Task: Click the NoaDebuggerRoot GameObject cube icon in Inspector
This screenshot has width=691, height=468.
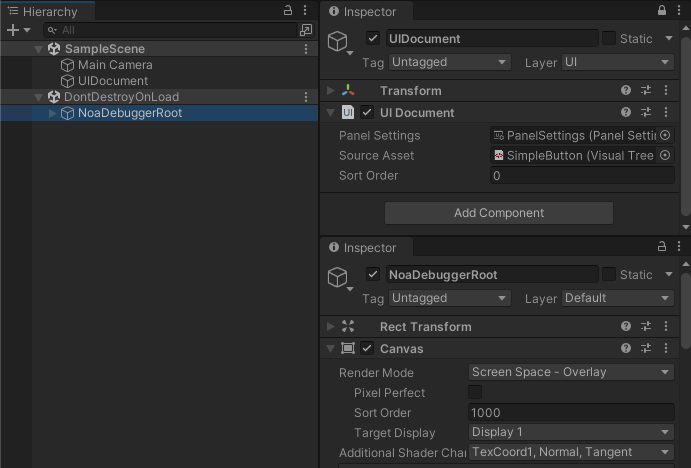Action: tap(338, 277)
